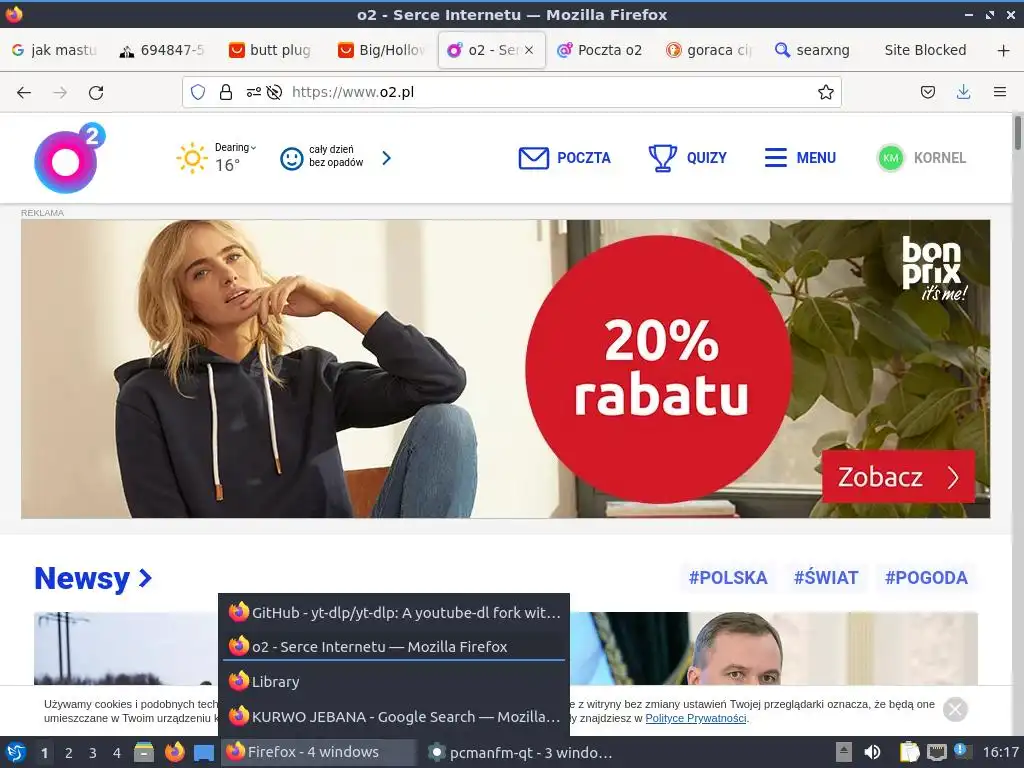Open the network monitor tray icon
Image resolution: width=1024 pixels, height=768 pixels.
[936, 752]
